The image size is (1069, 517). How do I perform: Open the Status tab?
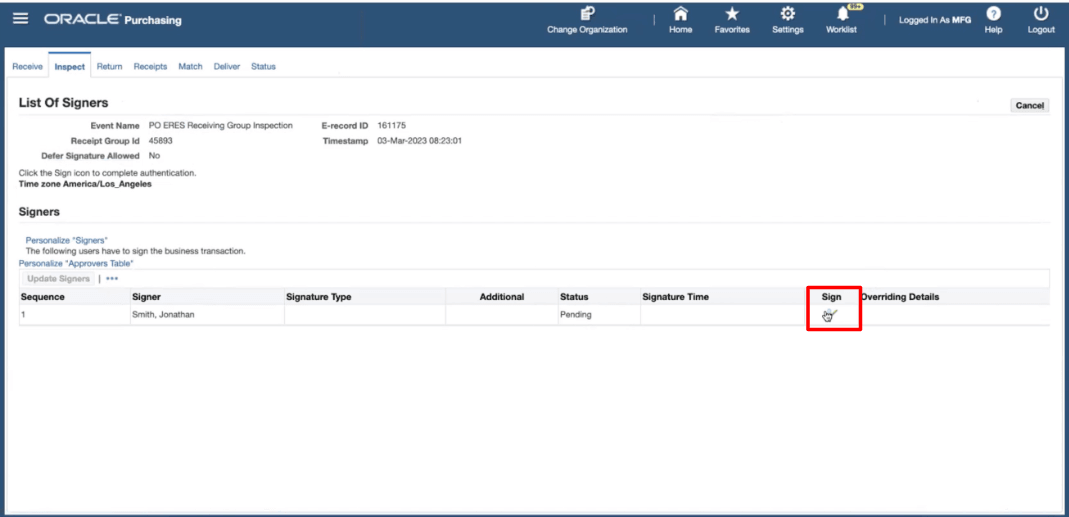[263, 67]
